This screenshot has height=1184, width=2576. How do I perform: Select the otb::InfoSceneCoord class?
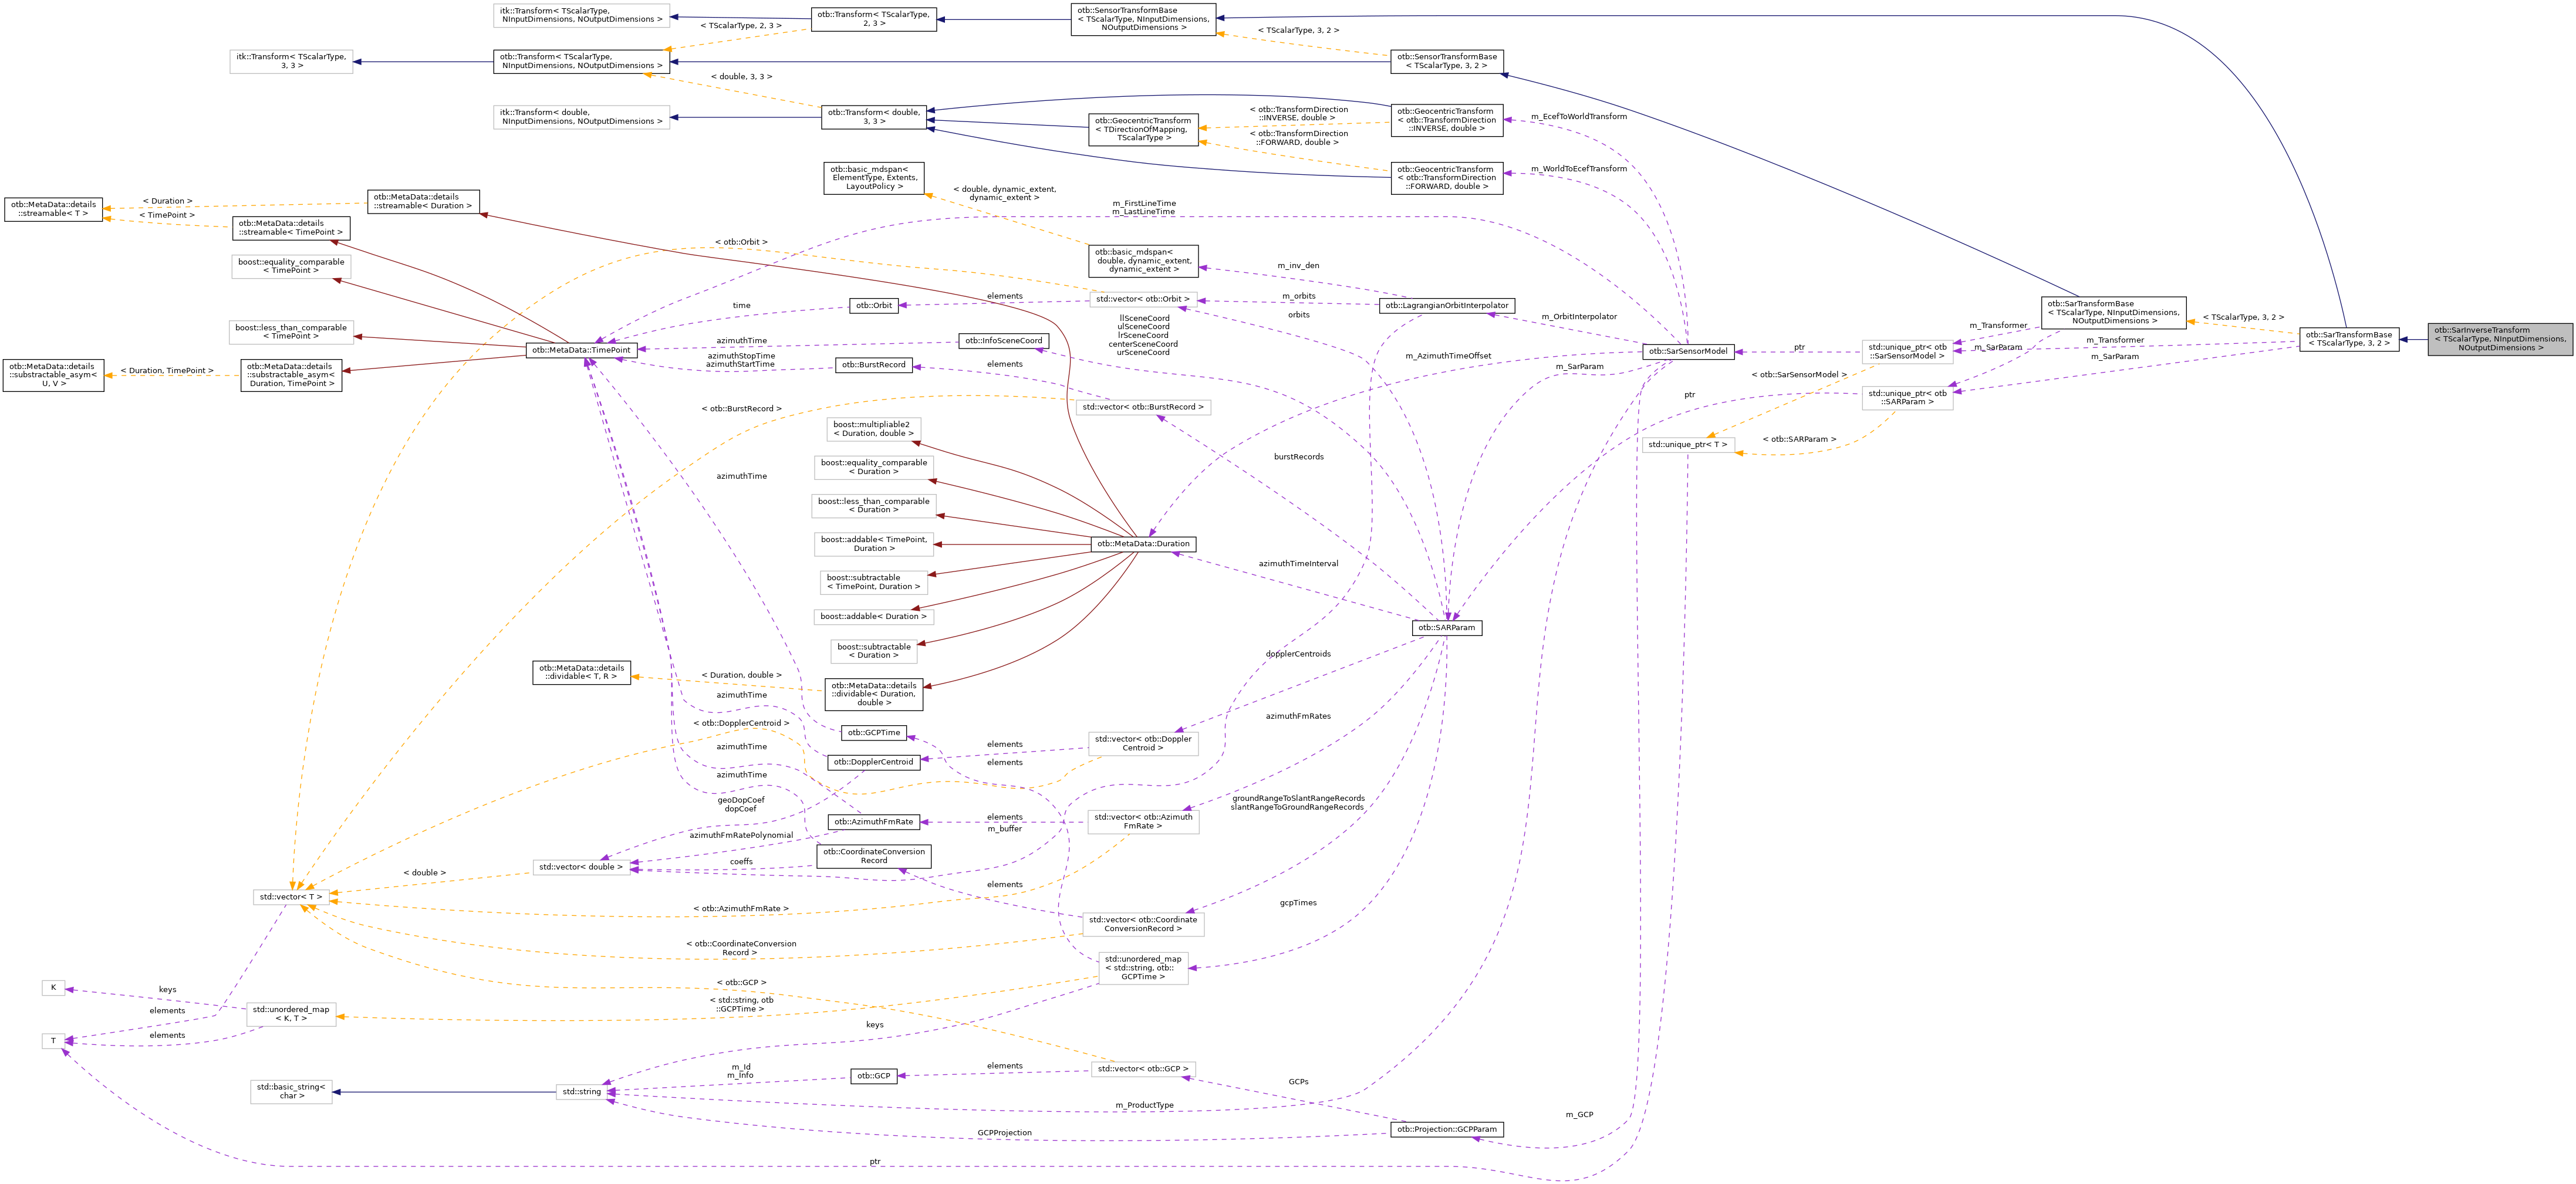[x=1005, y=340]
